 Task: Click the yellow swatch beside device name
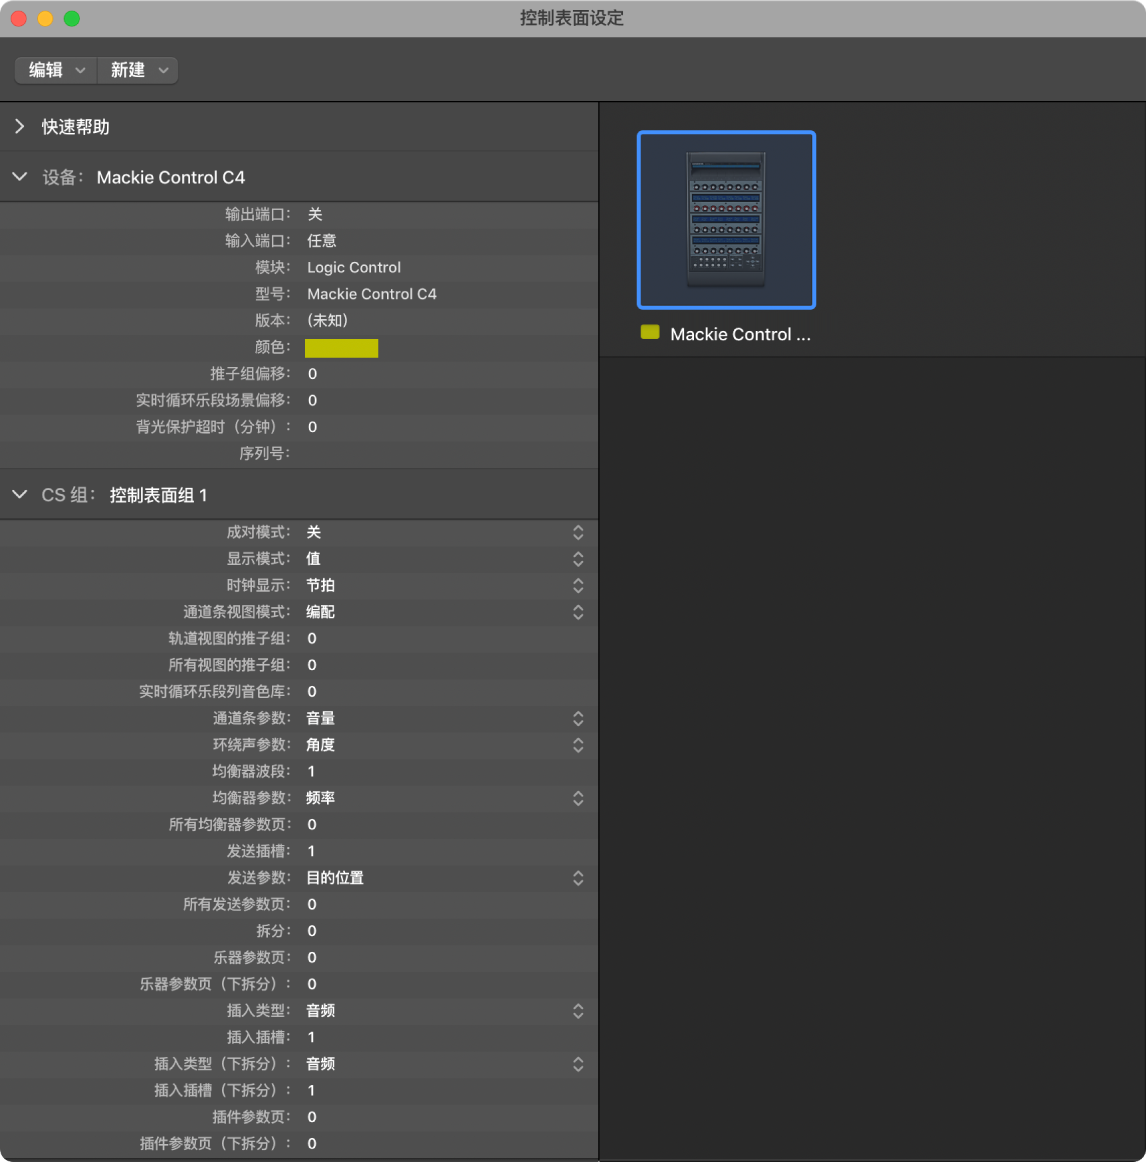(x=650, y=333)
